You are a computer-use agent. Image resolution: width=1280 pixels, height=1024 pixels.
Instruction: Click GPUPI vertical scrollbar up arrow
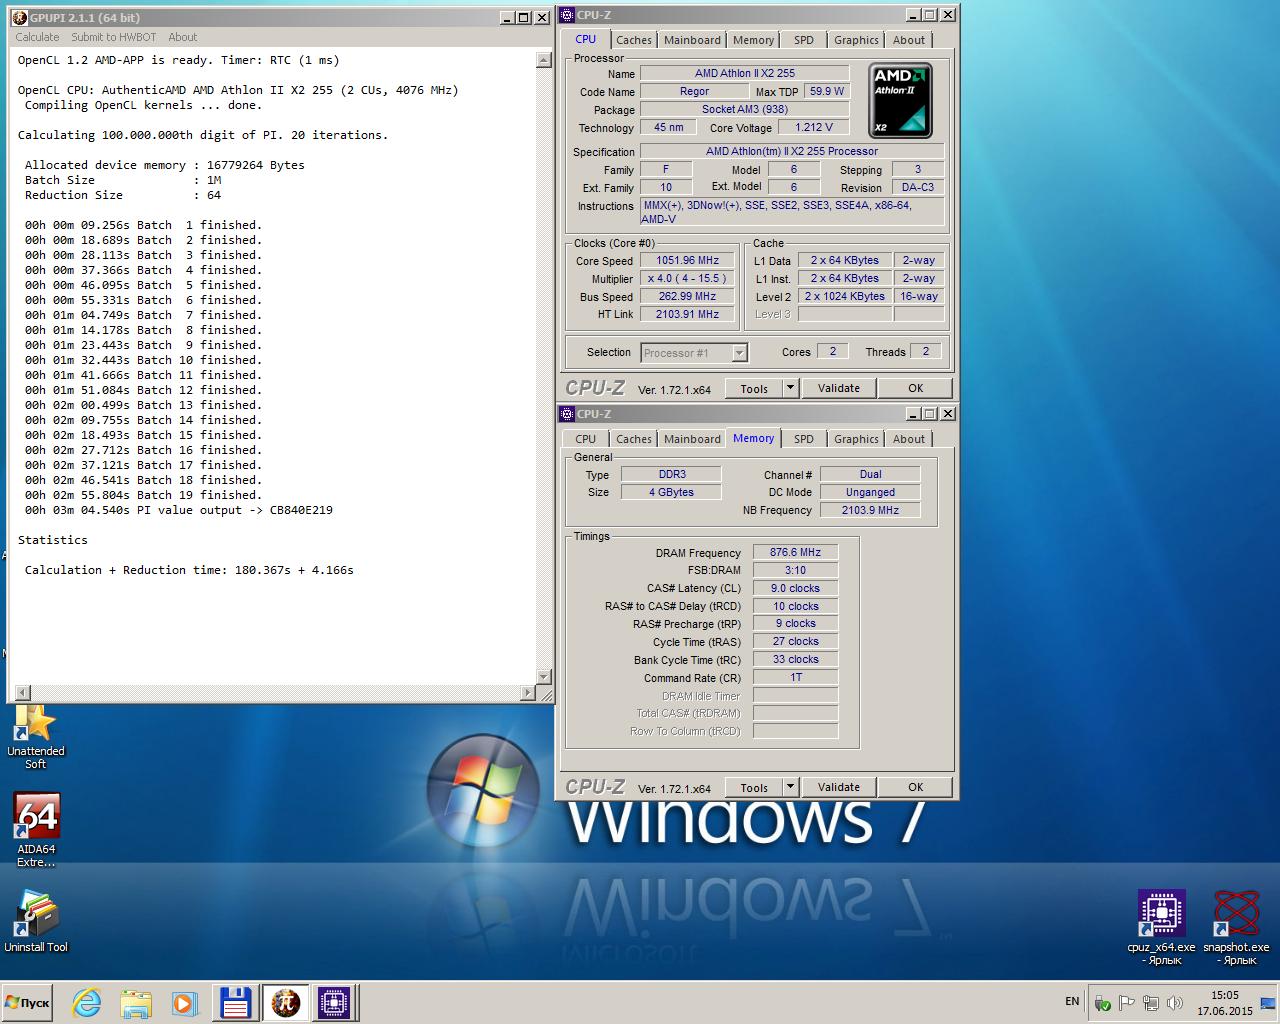[x=544, y=60]
